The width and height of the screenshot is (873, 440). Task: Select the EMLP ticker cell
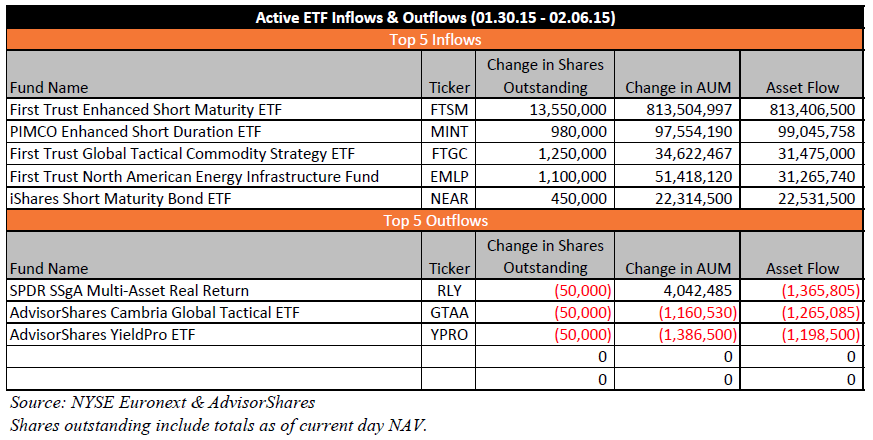449,176
